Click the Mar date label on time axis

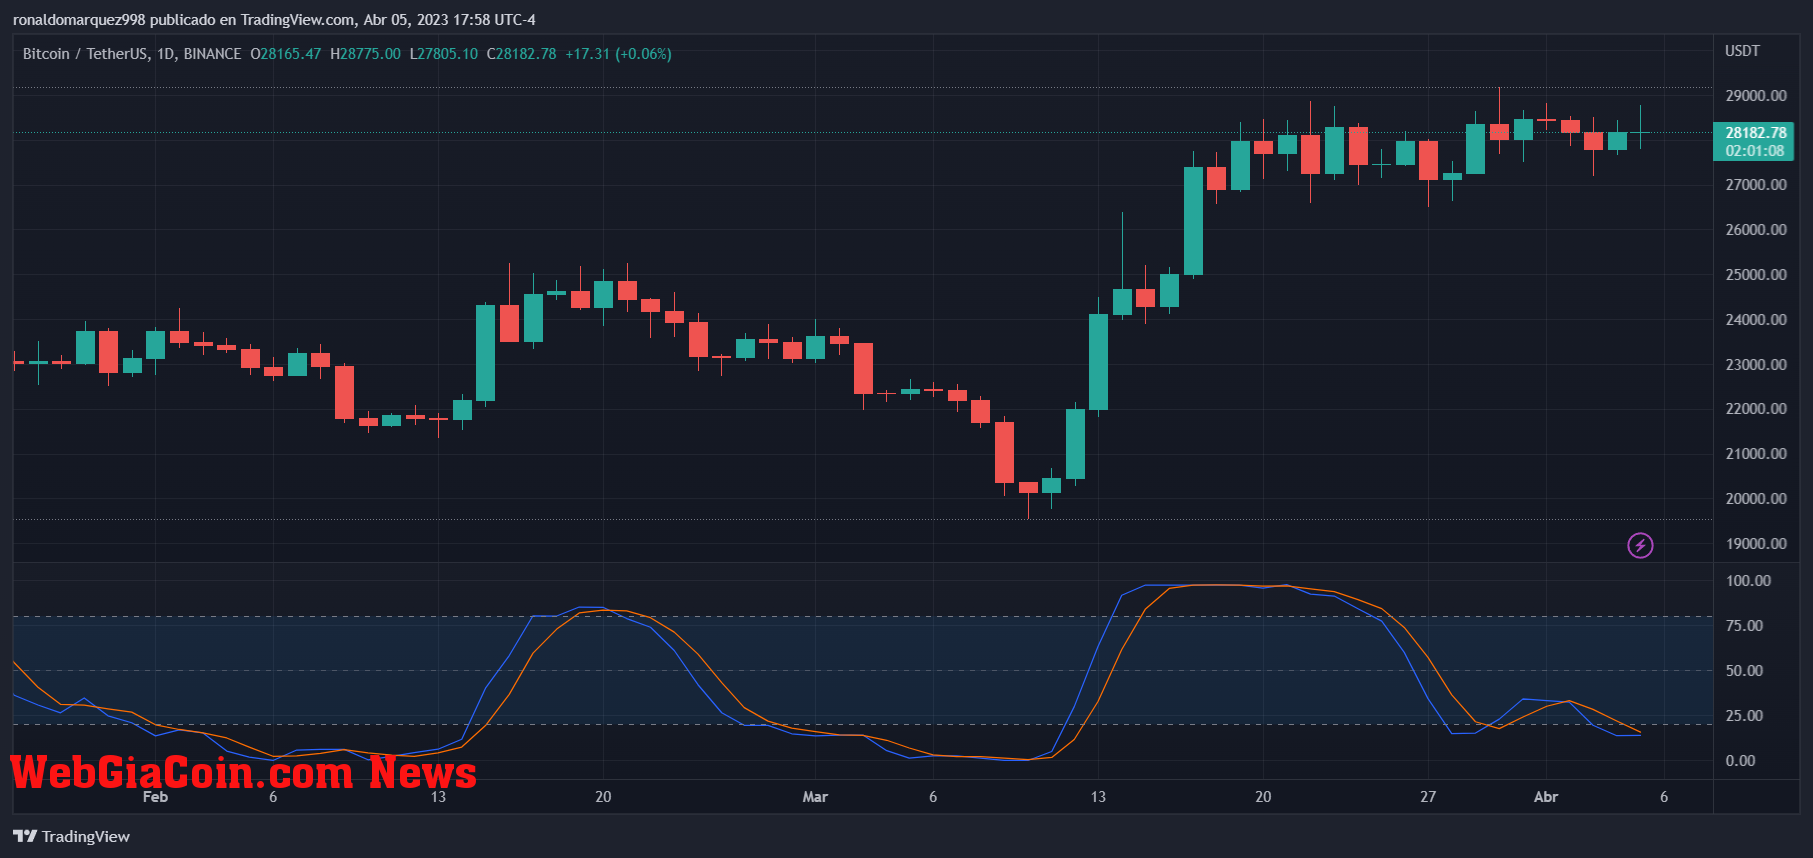point(815,797)
